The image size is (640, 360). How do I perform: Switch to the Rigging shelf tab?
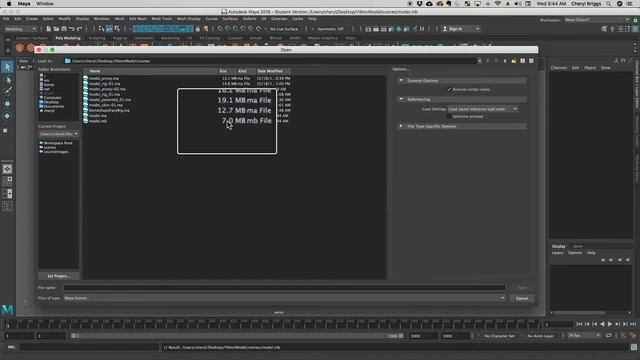tap(120, 38)
